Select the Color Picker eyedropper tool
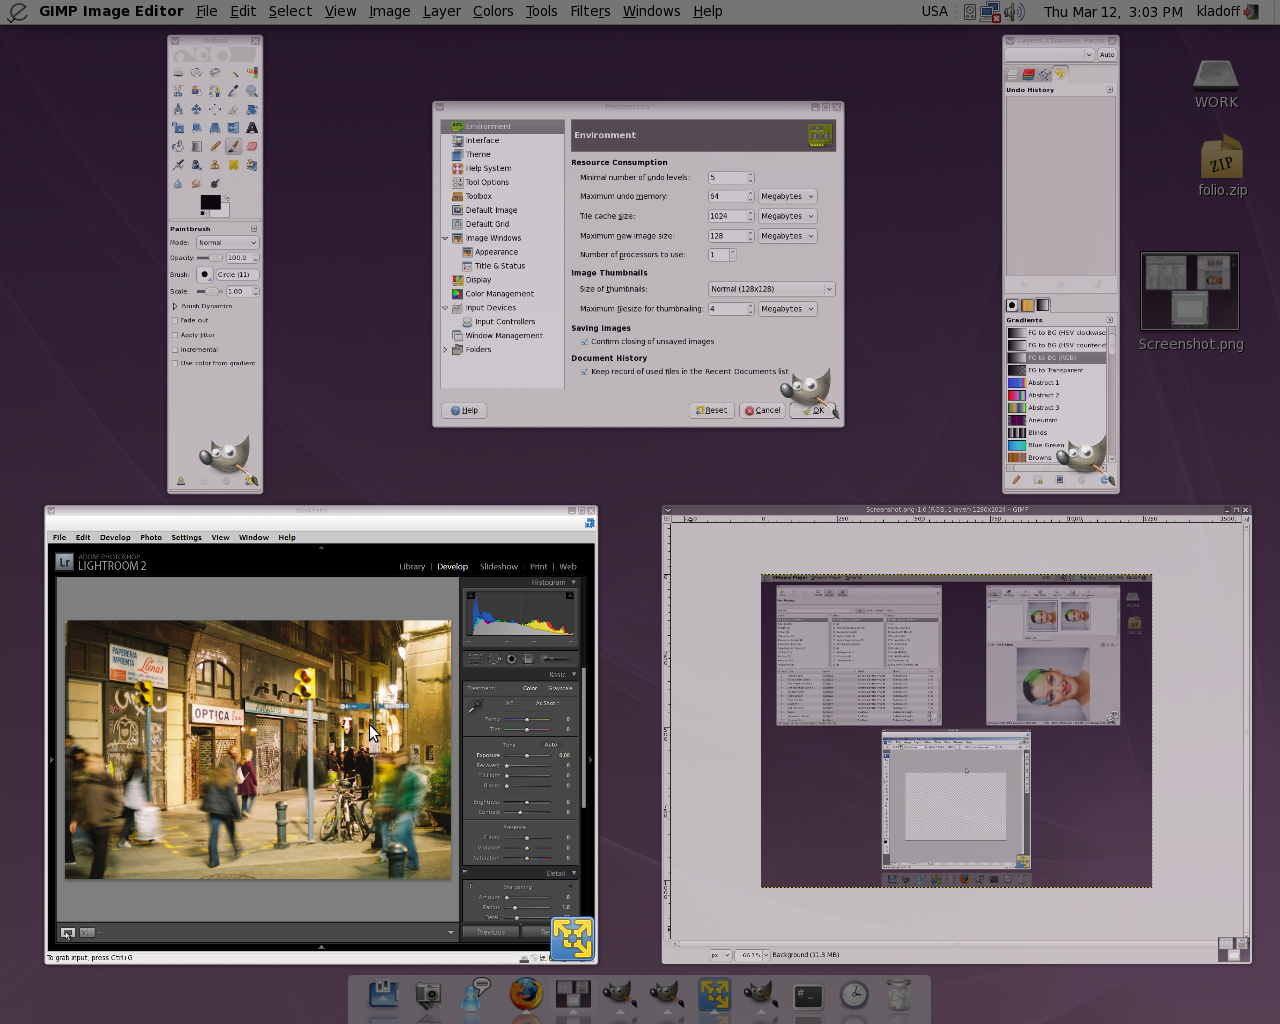 point(233,91)
